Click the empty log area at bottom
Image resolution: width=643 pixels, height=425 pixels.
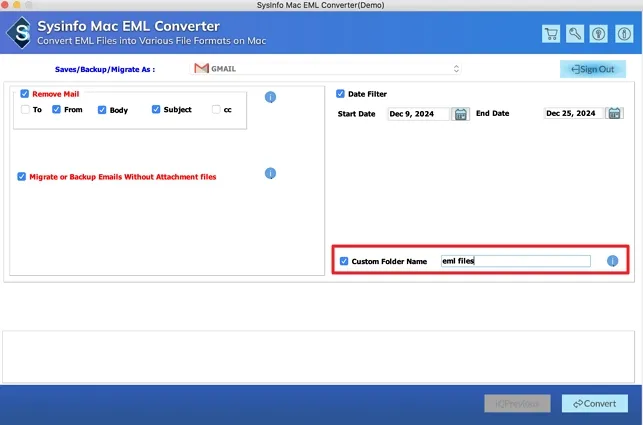318,357
